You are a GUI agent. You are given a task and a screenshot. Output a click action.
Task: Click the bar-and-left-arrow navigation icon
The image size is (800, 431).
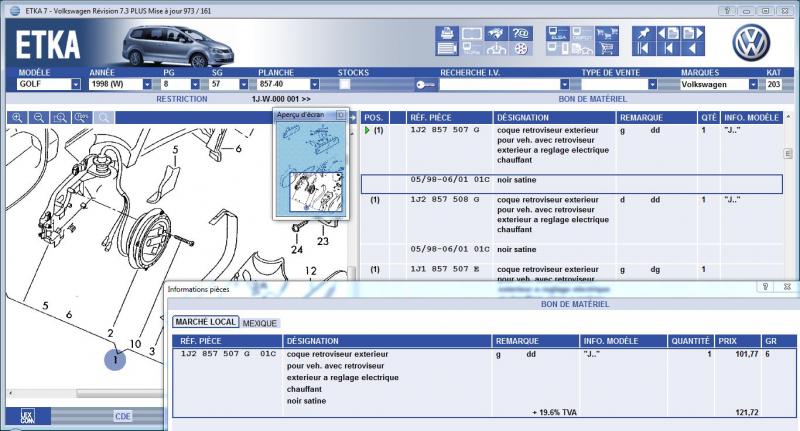668,49
